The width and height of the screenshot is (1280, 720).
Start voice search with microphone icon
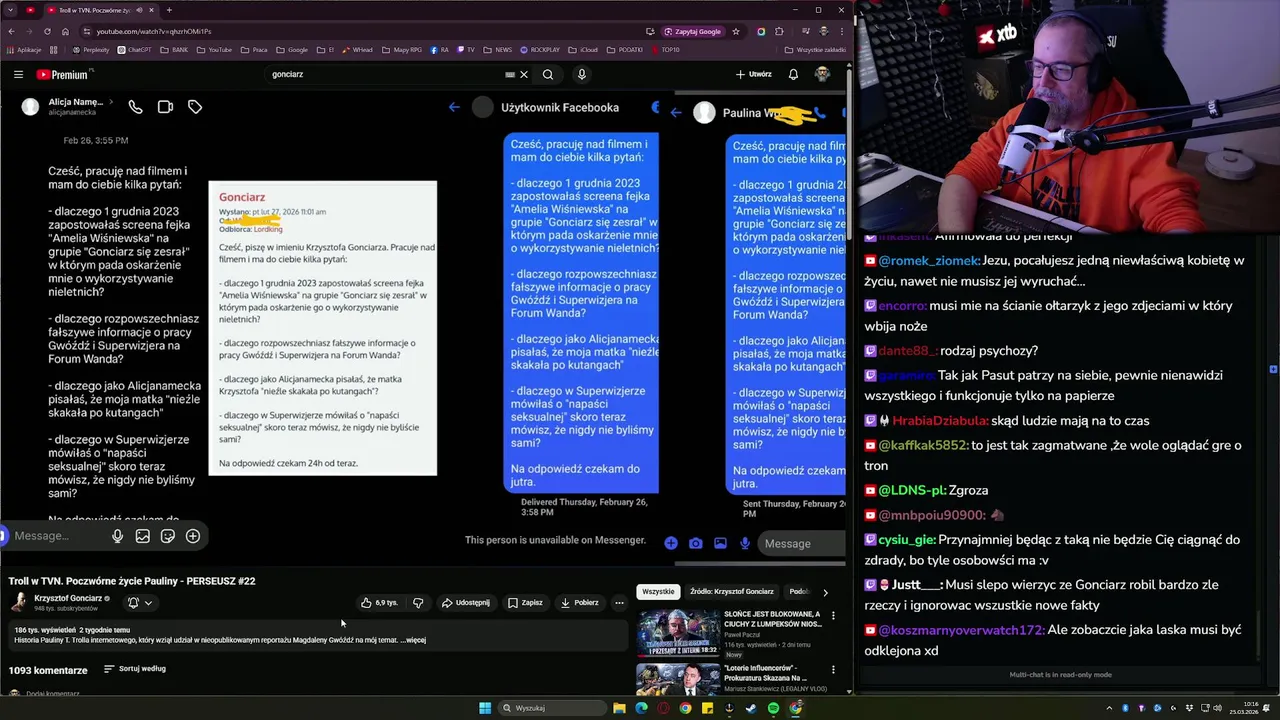(581, 74)
